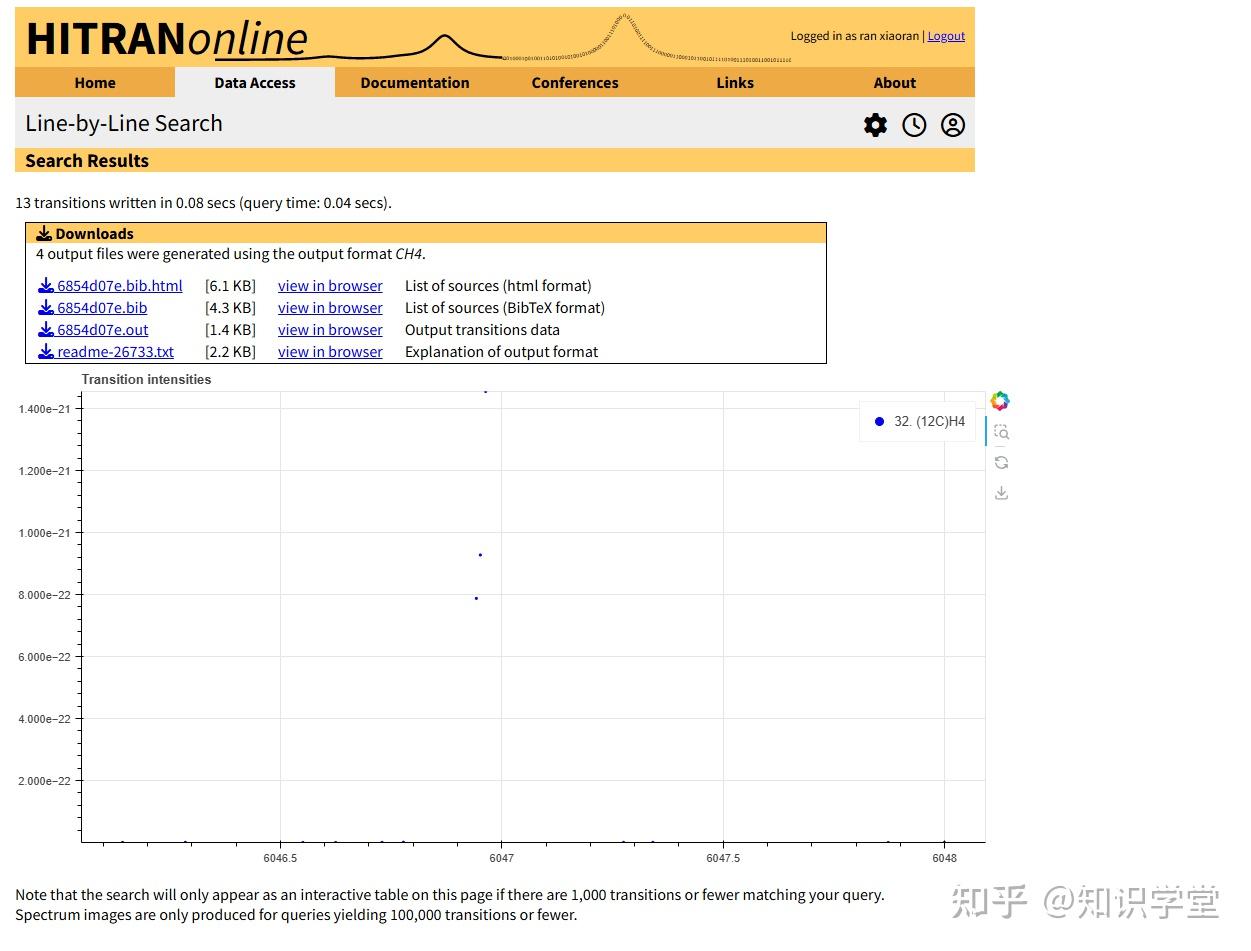
Task: View 6854d07e.out in browser
Action: (330, 329)
